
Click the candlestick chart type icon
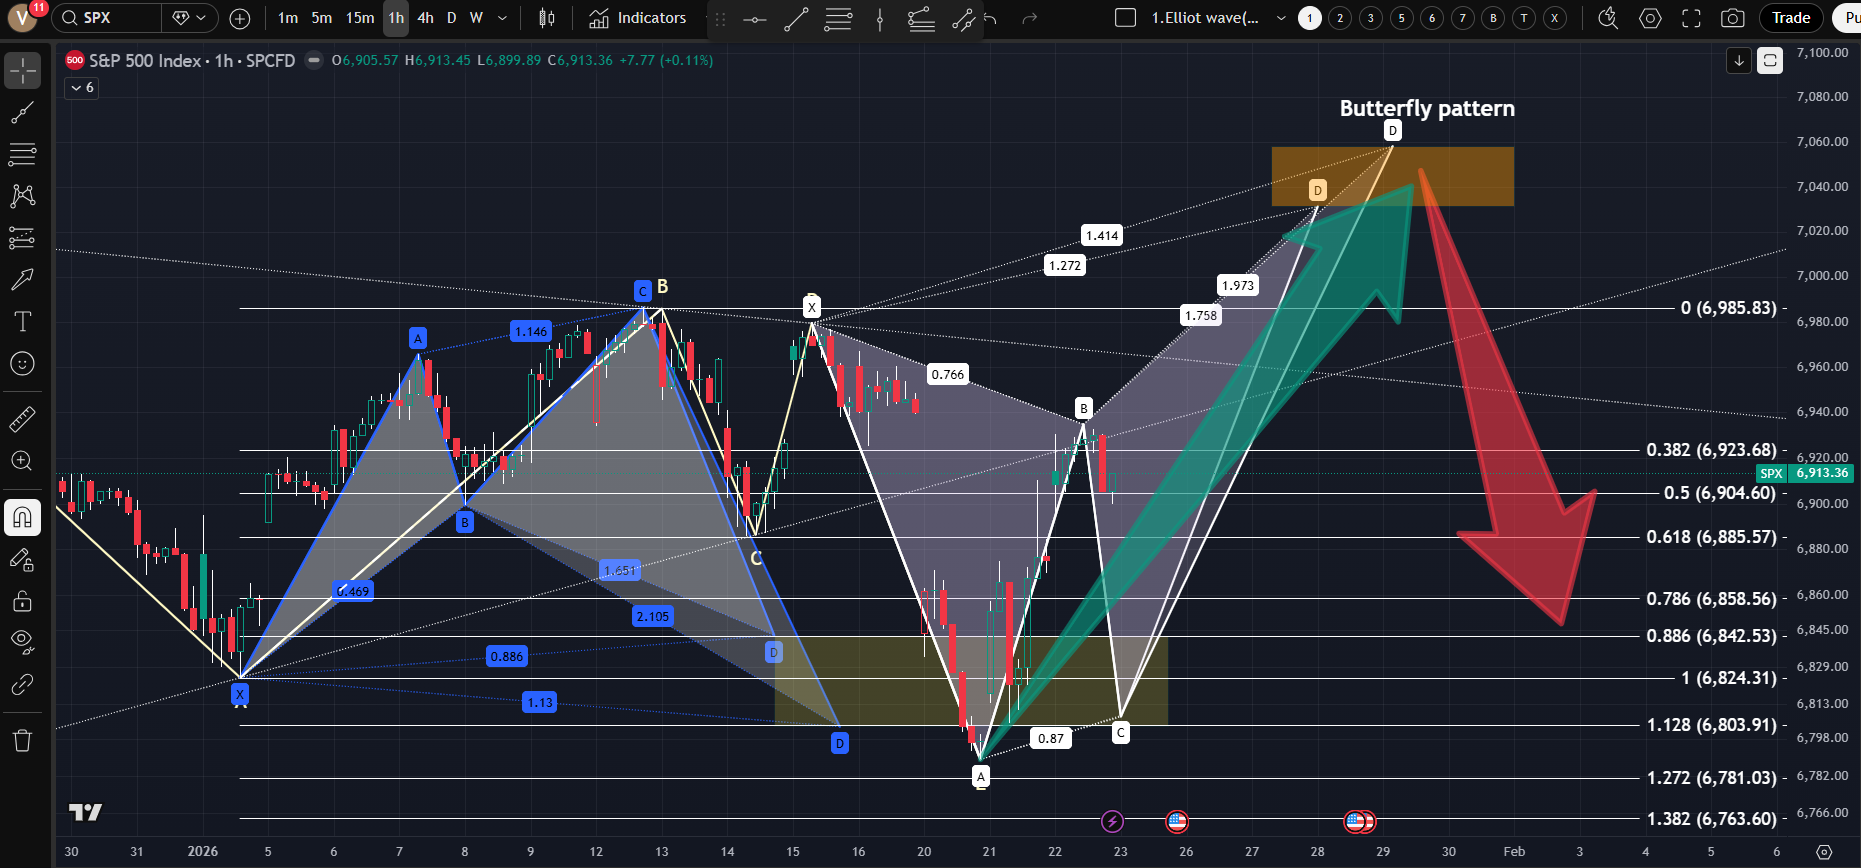546,18
